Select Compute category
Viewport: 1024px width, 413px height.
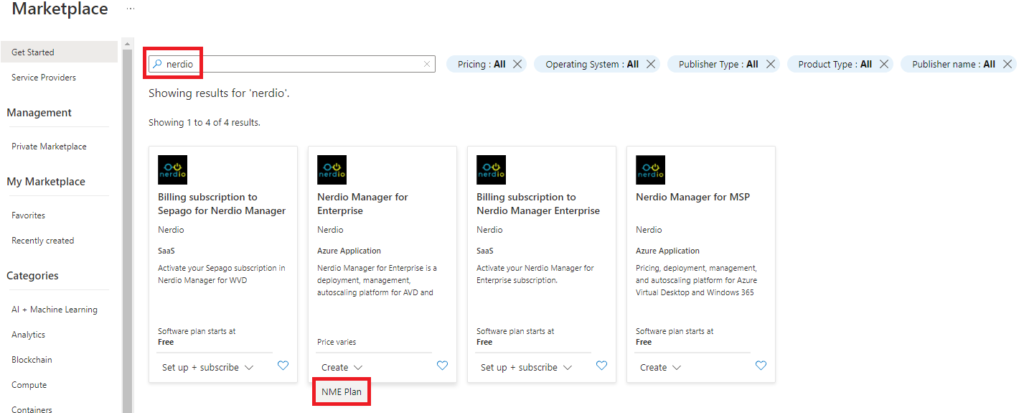tap(29, 385)
